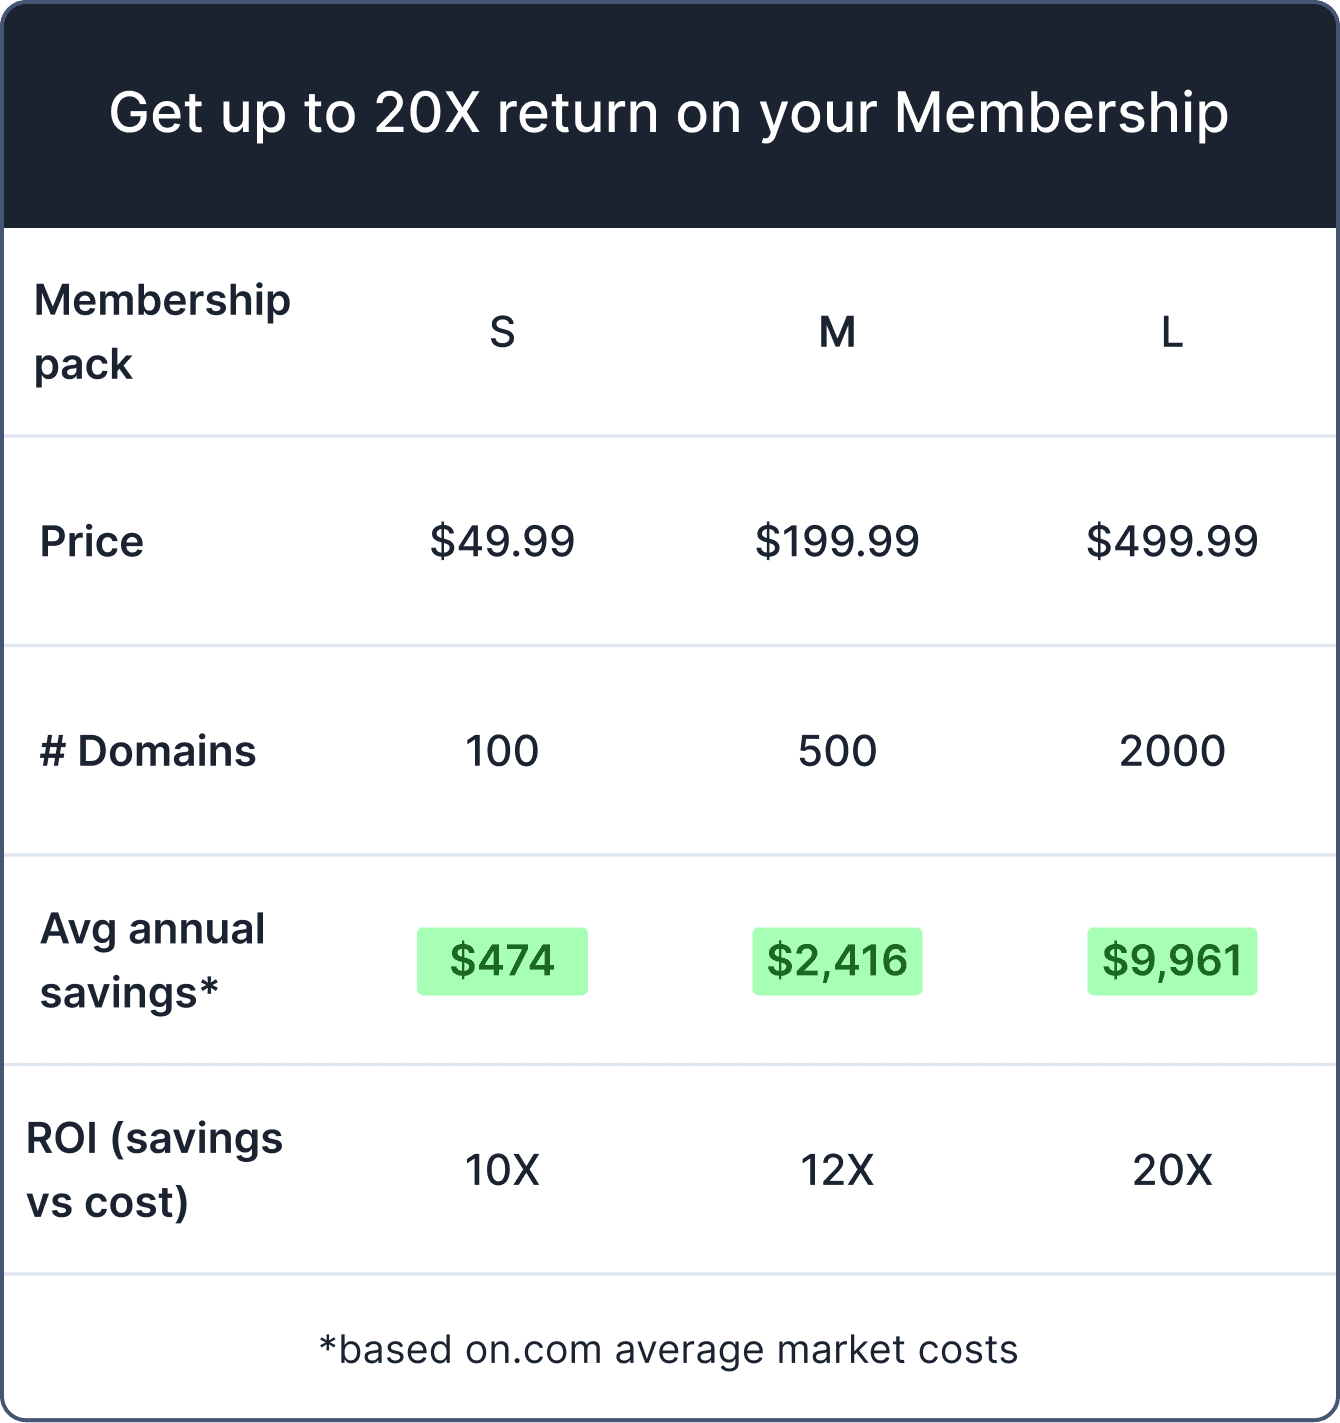Screen dimensions: 1340x1423
Task: Click the $49.99 price cell
Action: pyautogui.click(x=502, y=541)
